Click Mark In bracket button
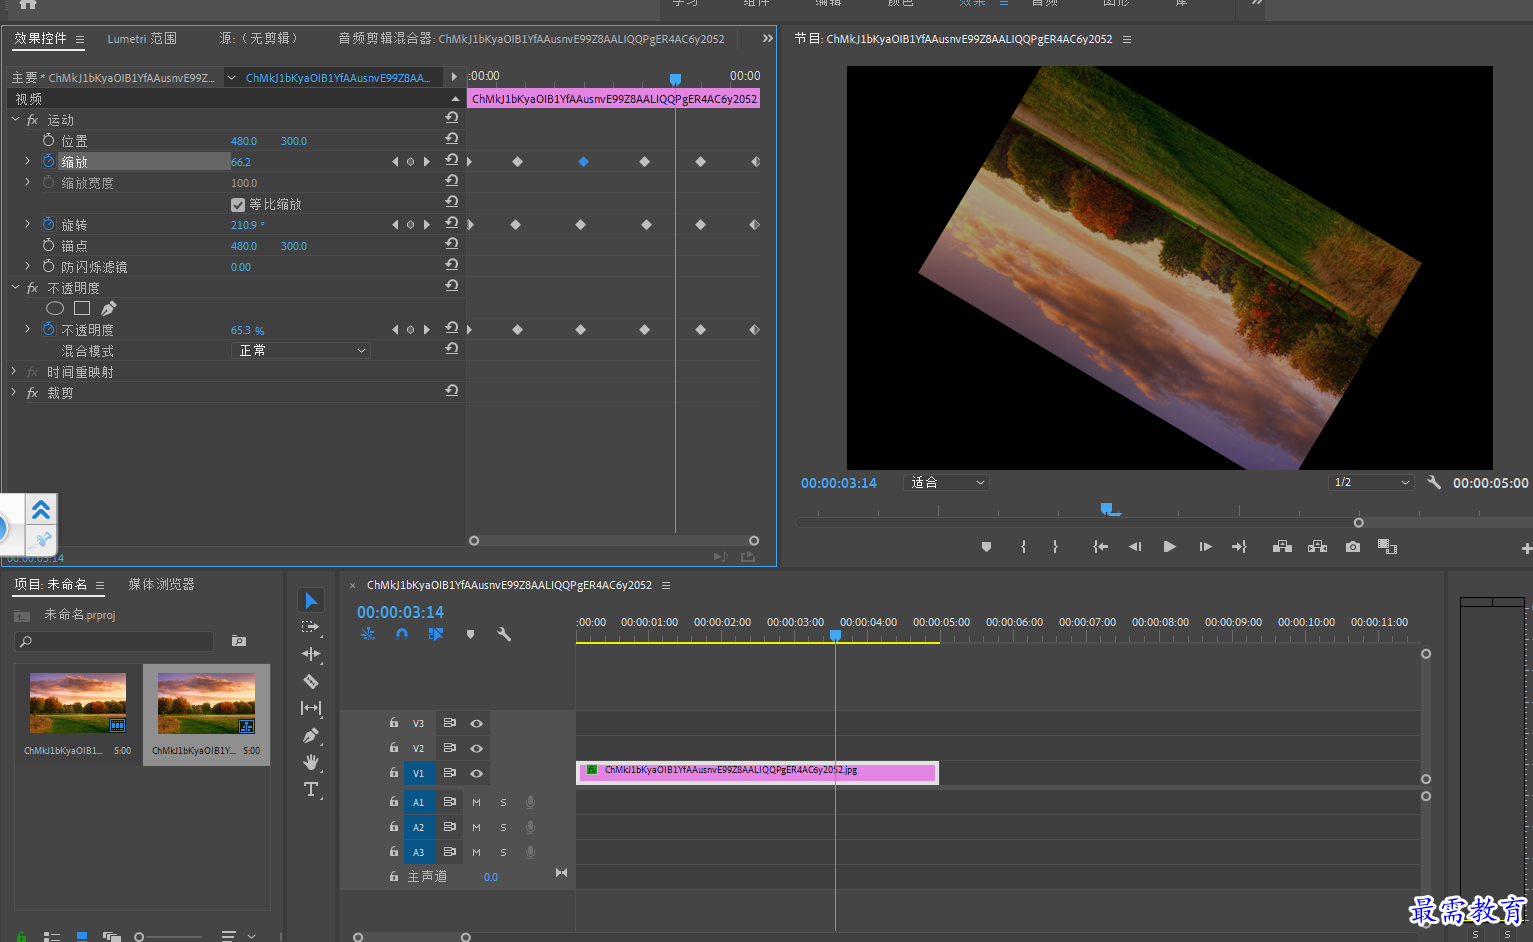 click(x=1023, y=547)
